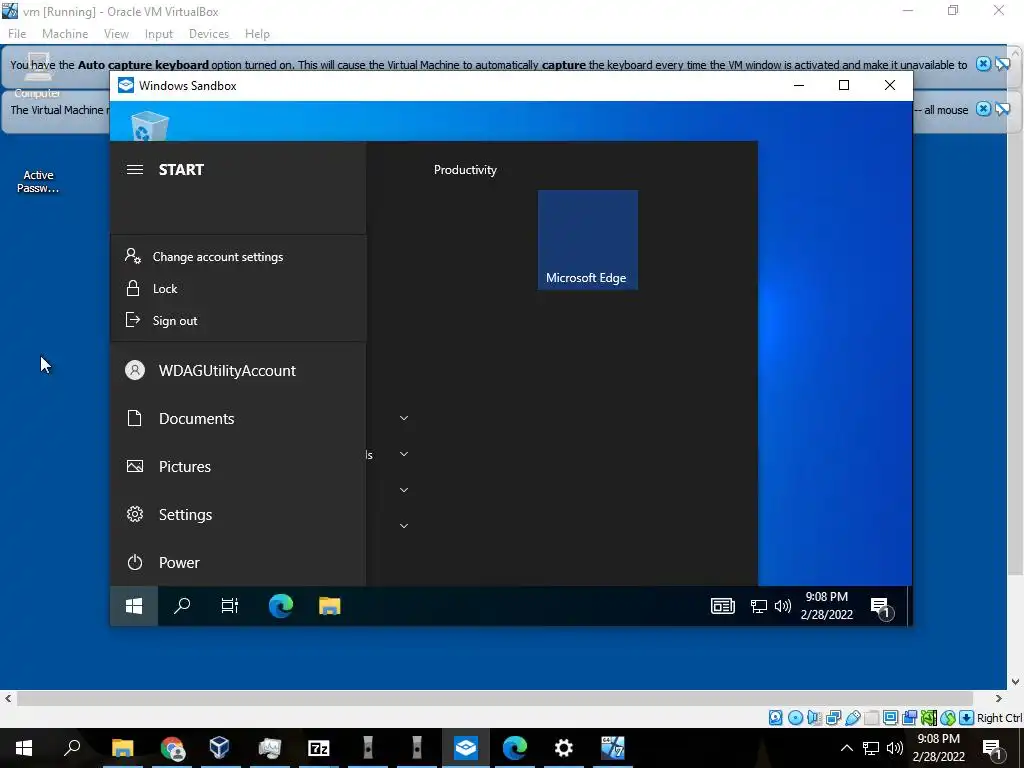1024x768 pixels.
Task: Click the Recycle Bin icon in Sandbox
Action: tap(150, 125)
